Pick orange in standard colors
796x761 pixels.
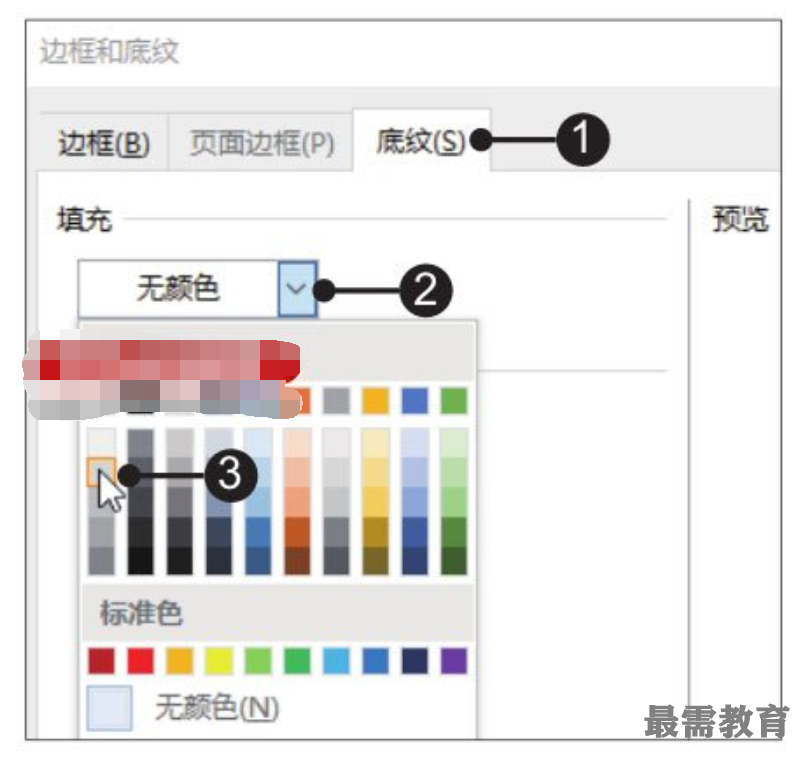point(180,661)
